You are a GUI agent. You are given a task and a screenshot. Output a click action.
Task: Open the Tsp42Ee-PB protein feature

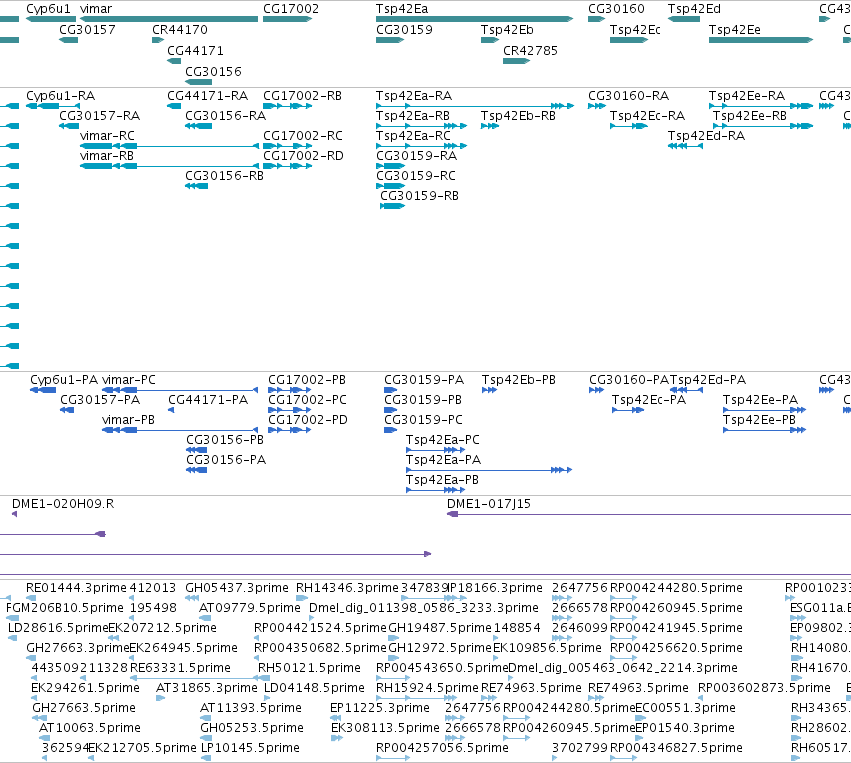pyautogui.click(x=765, y=430)
